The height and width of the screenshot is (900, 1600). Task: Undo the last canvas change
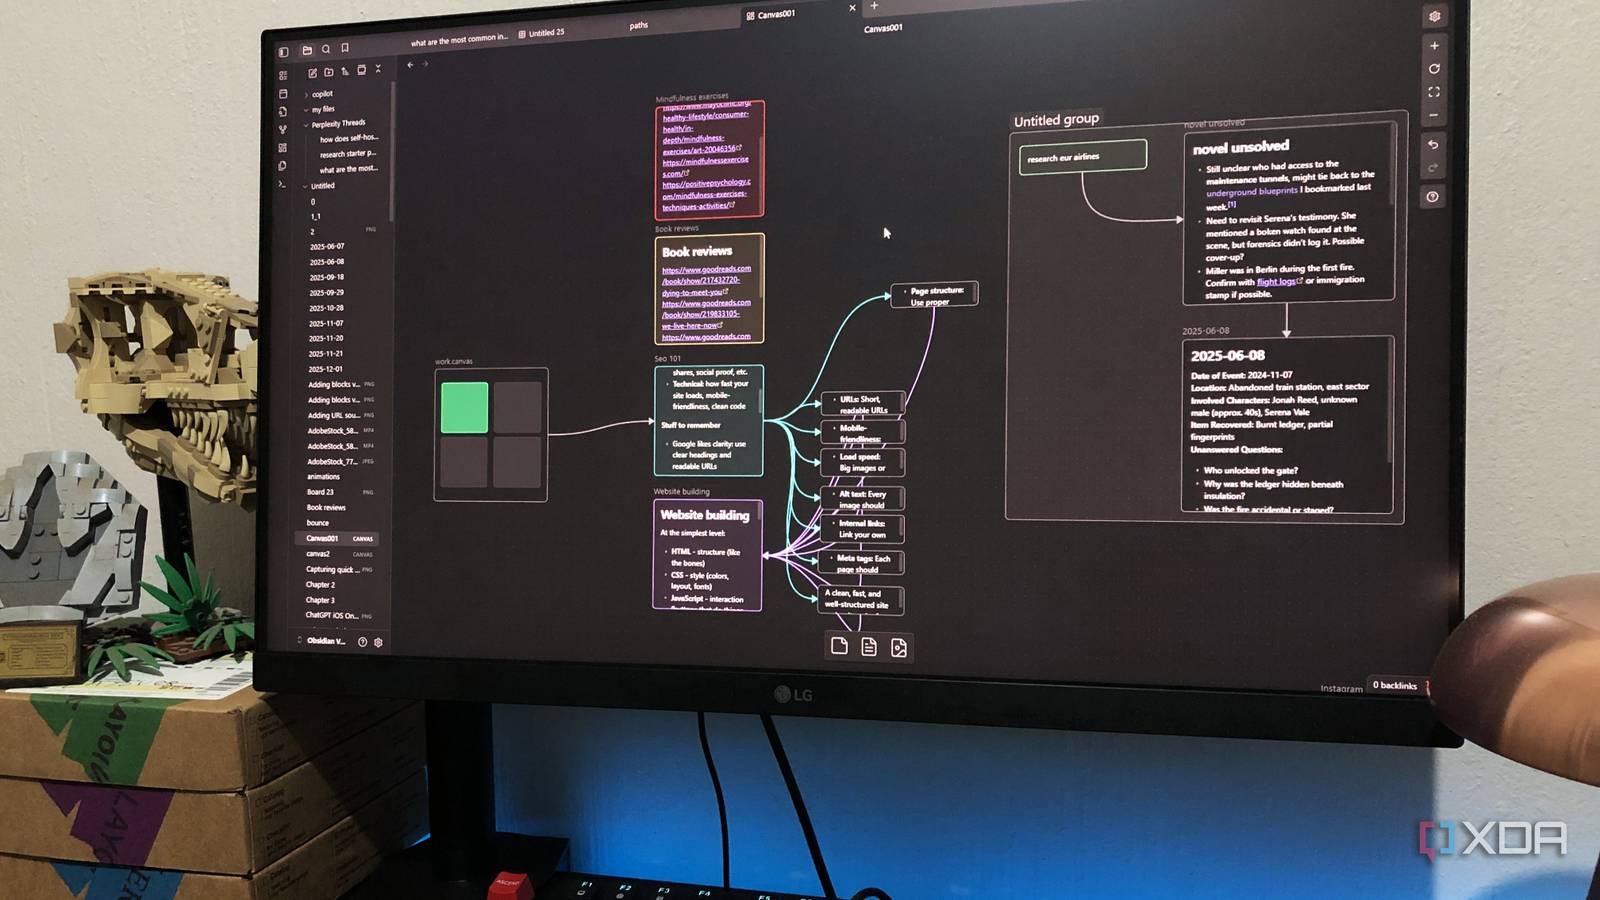(1434, 144)
